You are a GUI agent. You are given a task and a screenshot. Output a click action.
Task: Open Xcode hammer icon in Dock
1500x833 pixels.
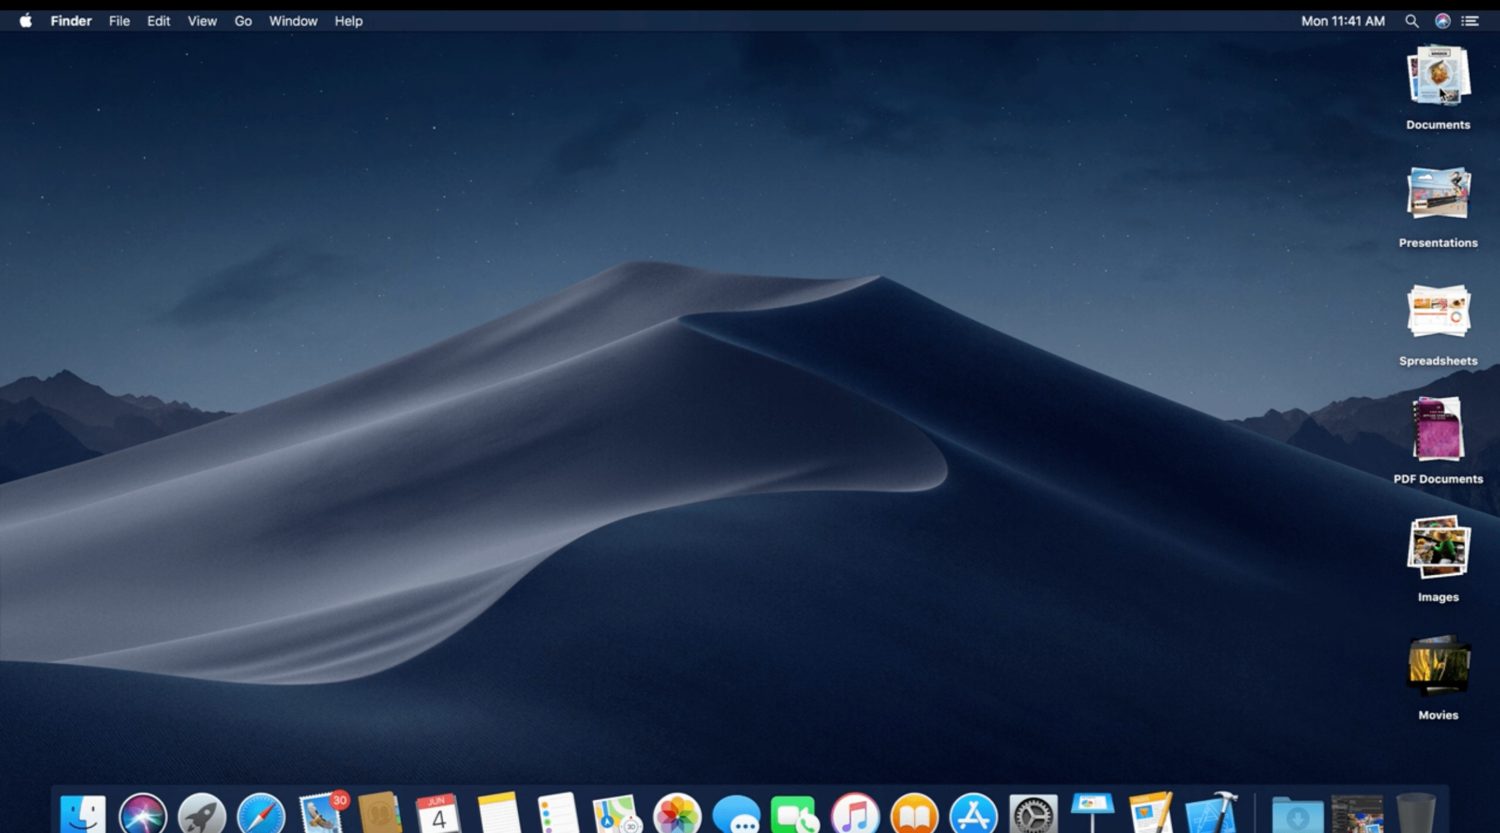[x=1212, y=812]
